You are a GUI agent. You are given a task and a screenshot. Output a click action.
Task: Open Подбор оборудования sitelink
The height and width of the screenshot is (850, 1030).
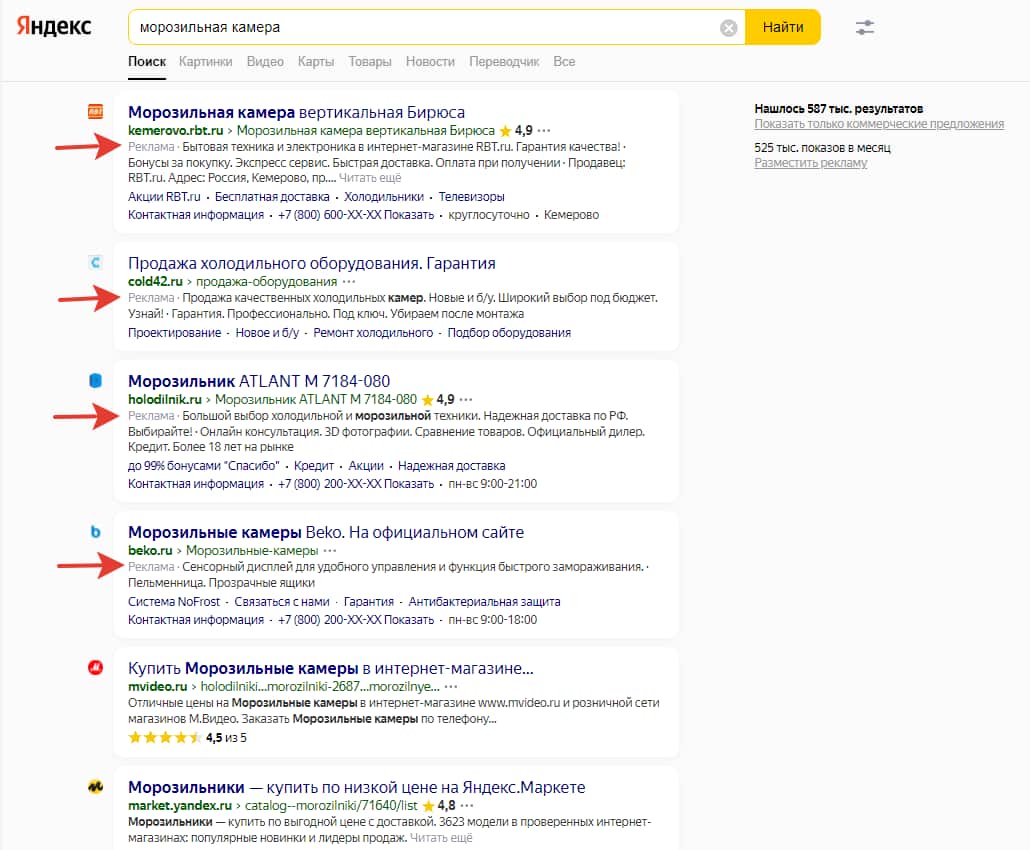click(x=509, y=333)
